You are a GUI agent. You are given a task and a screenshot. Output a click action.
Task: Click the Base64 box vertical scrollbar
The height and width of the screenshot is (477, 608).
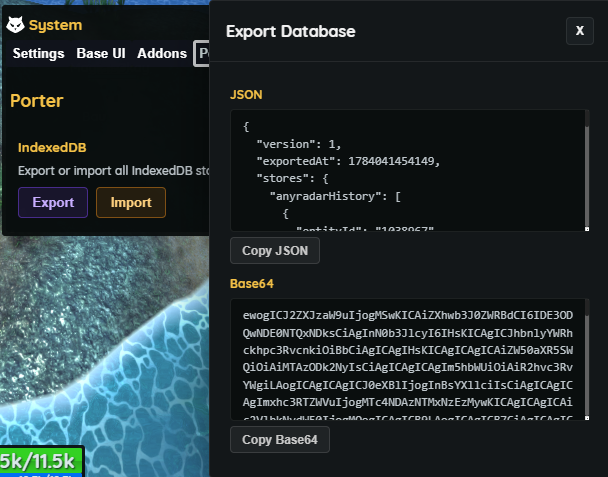[x=587, y=357]
